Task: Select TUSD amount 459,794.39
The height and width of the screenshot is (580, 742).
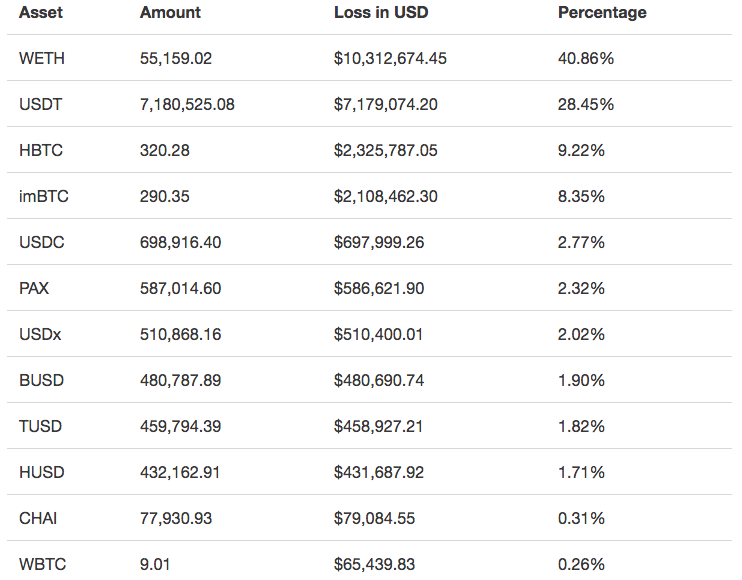Action: 181,427
